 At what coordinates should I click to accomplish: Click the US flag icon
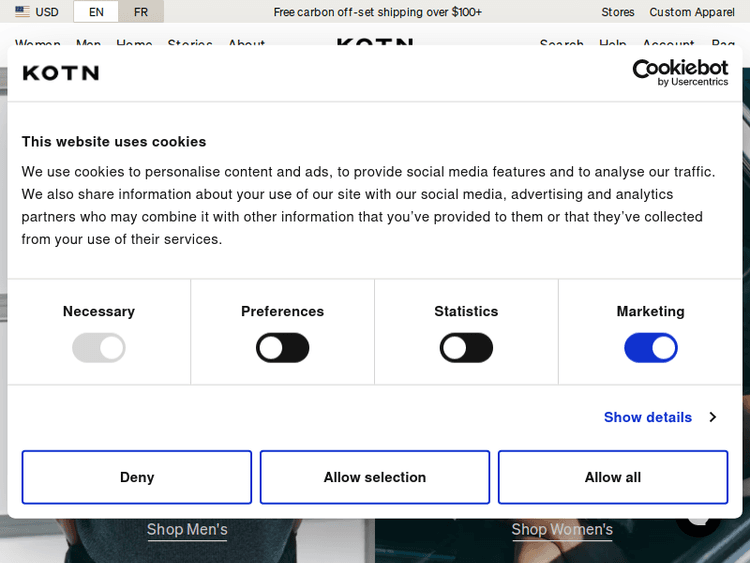pos(22,12)
